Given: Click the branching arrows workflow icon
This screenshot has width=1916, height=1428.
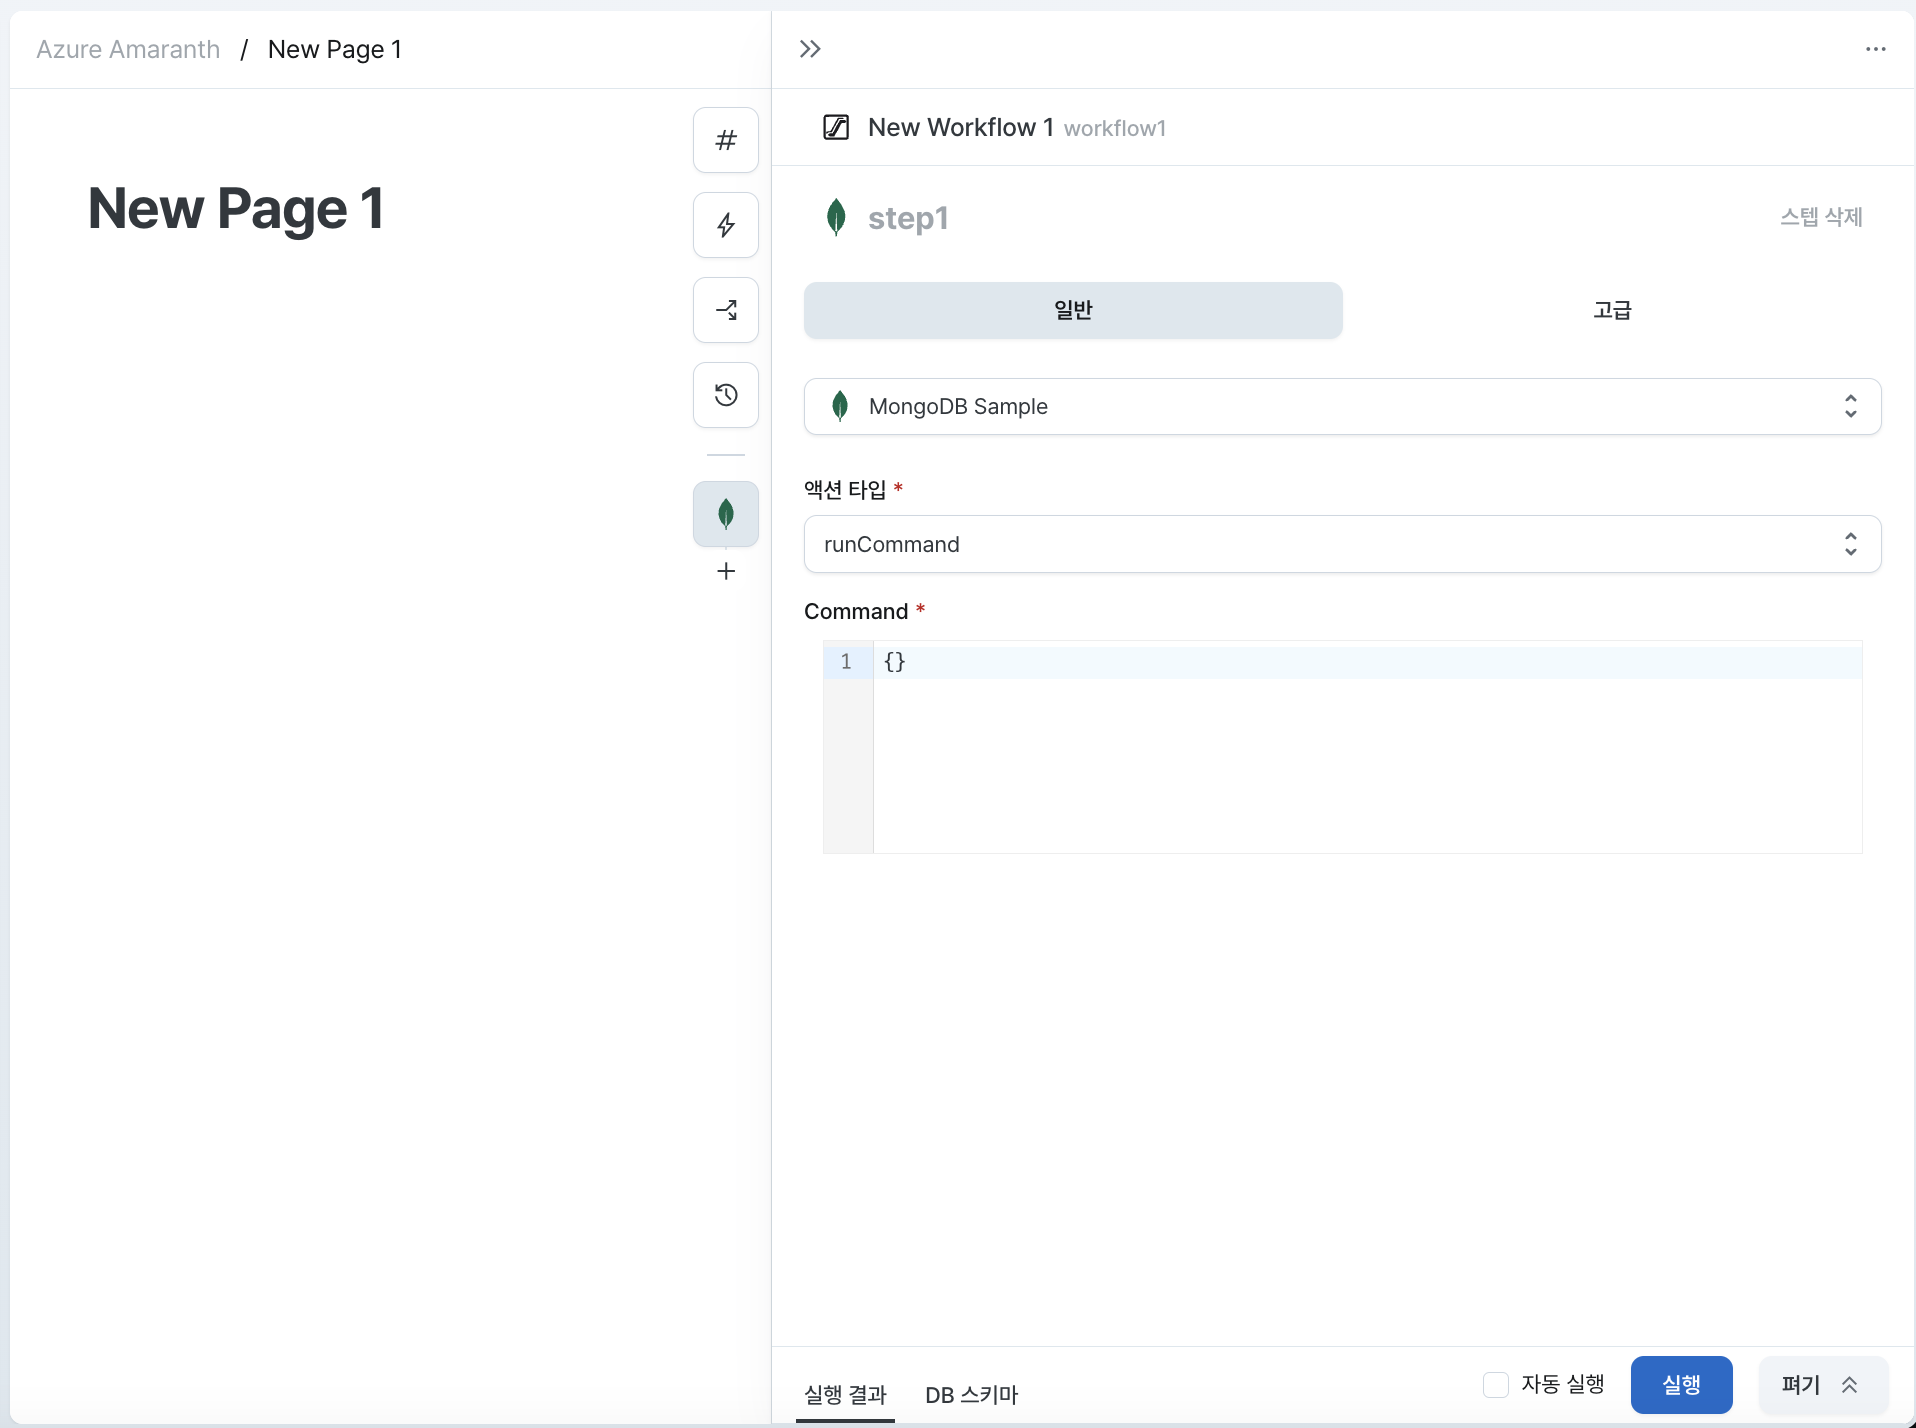Looking at the screenshot, I should click(x=726, y=310).
